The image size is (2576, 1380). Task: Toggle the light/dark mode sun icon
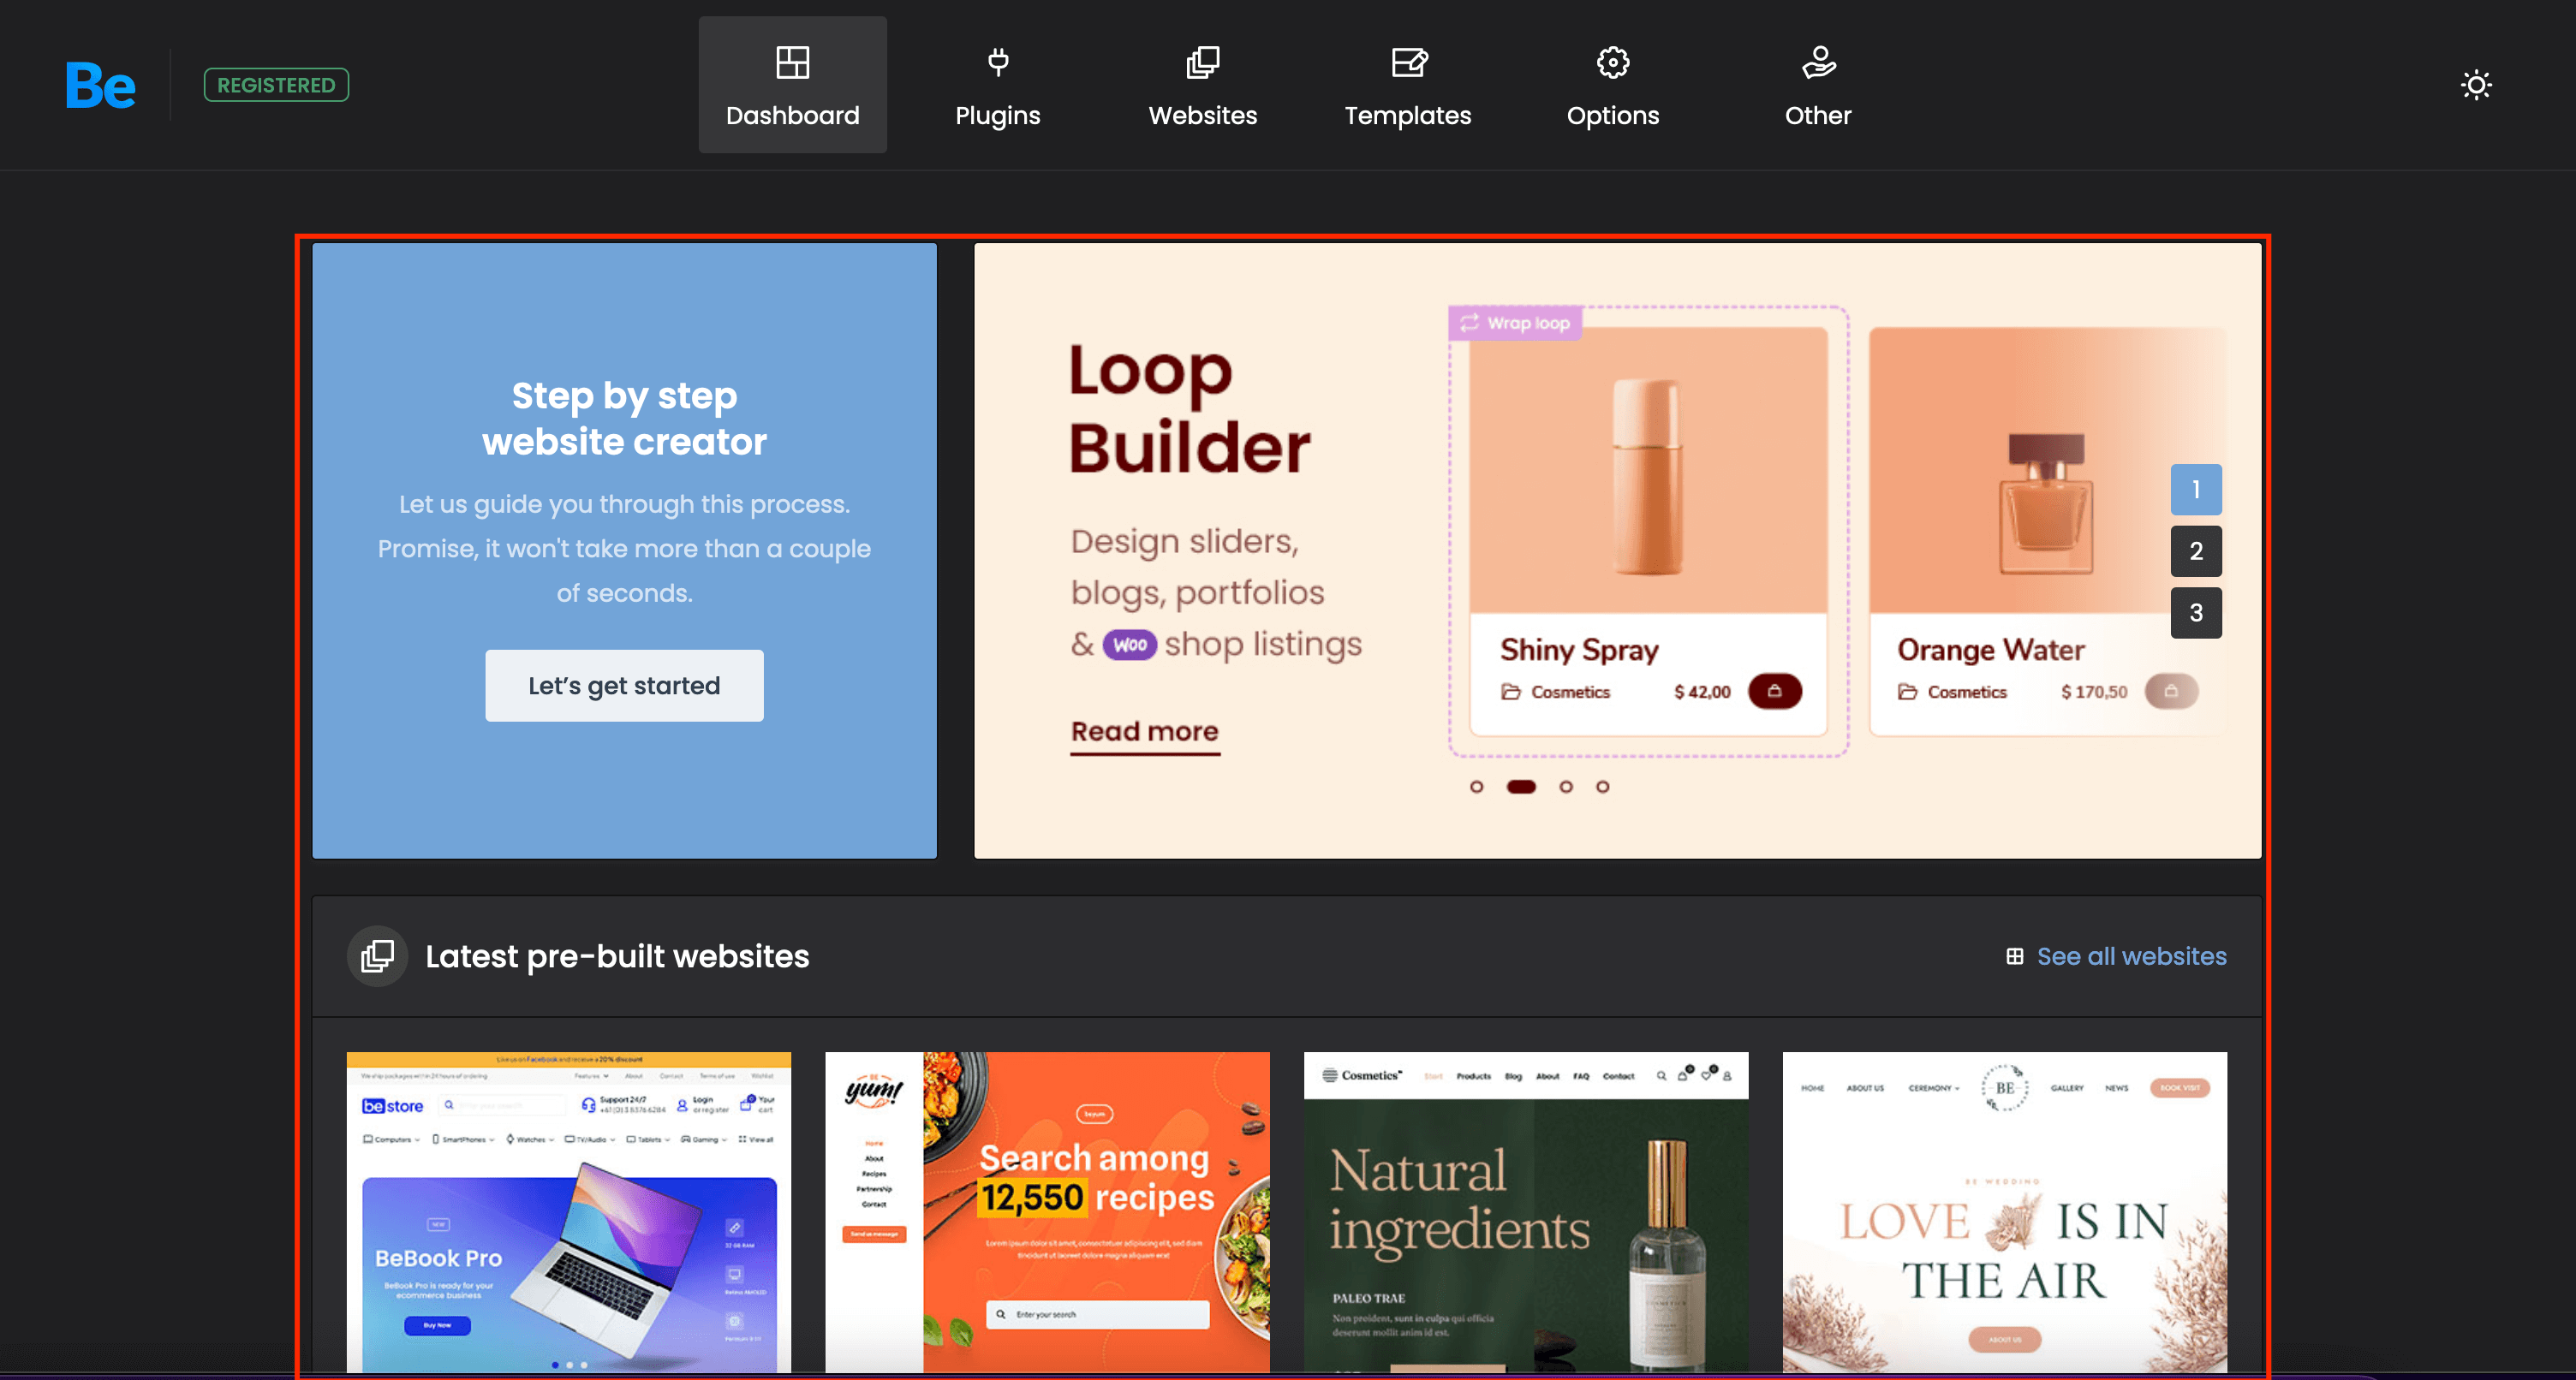coord(2475,85)
